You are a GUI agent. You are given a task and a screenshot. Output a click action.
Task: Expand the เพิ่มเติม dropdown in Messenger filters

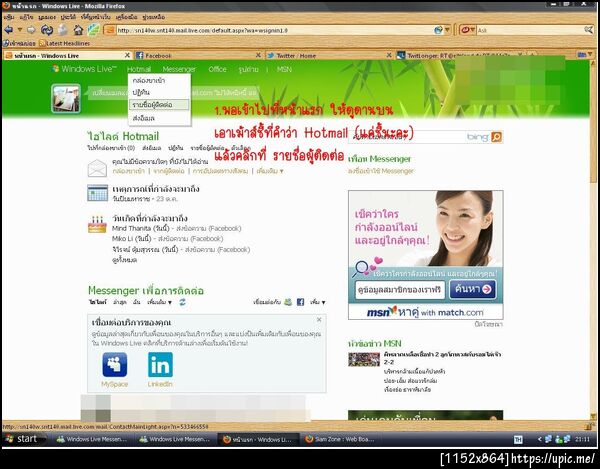click(x=160, y=302)
